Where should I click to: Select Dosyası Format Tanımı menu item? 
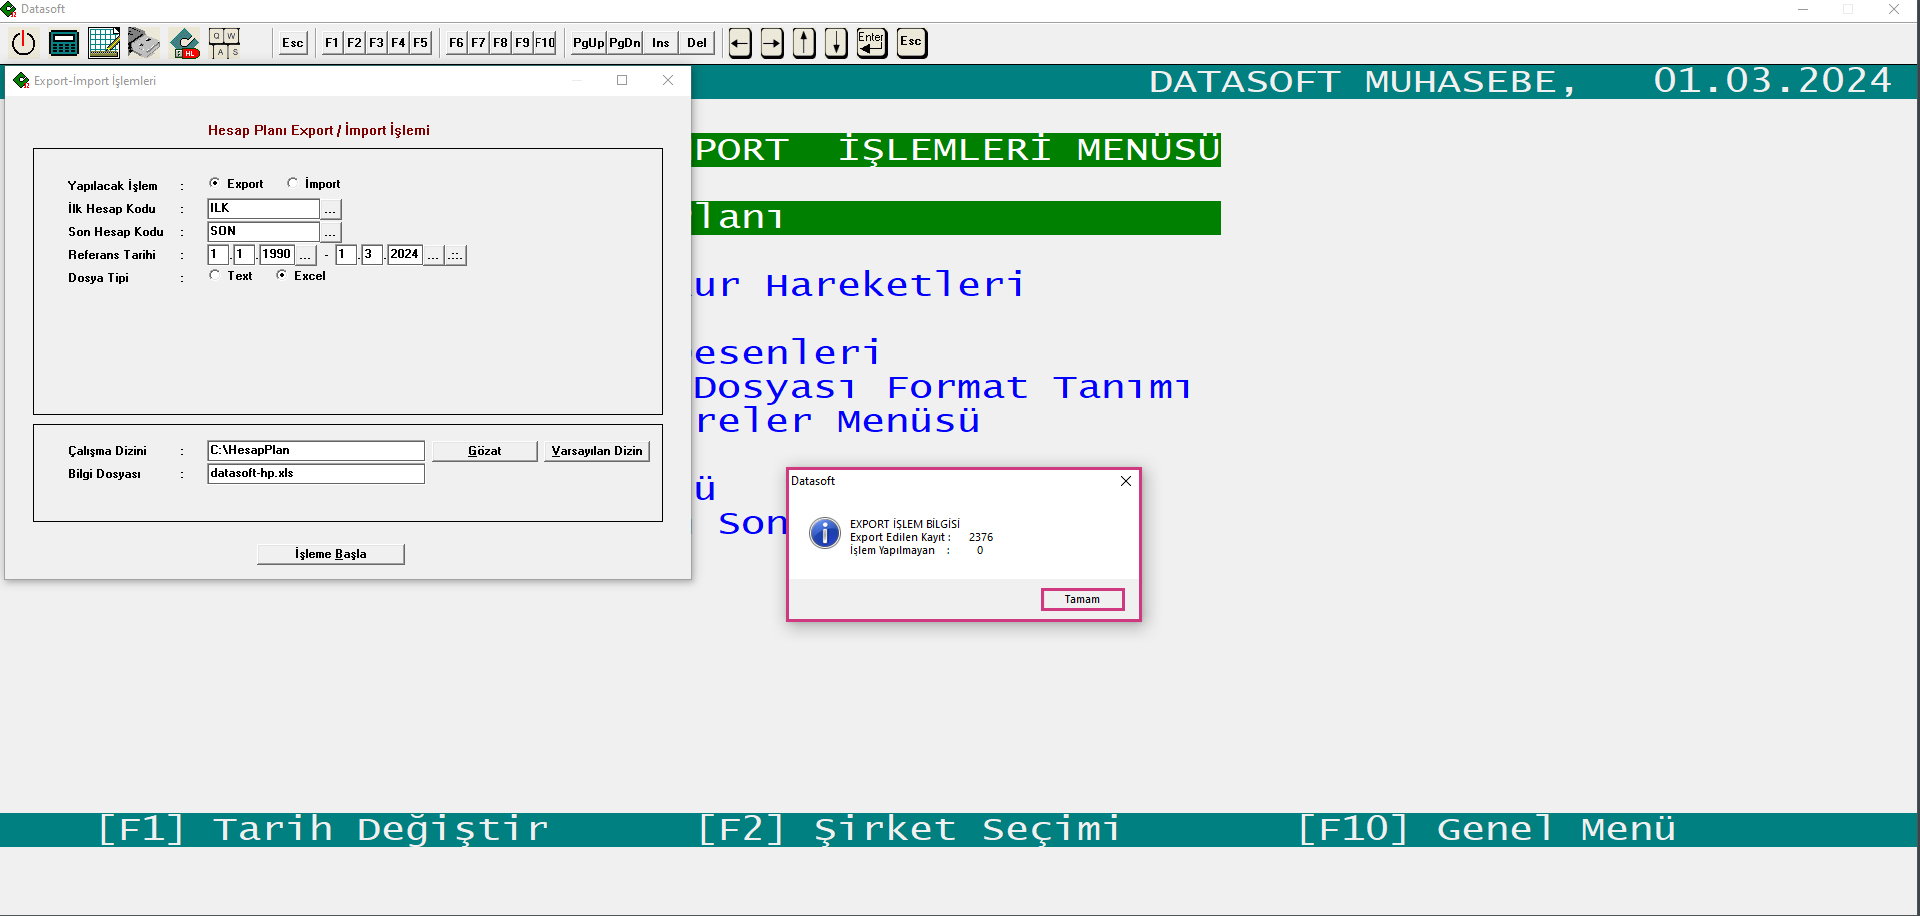pos(941,388)
